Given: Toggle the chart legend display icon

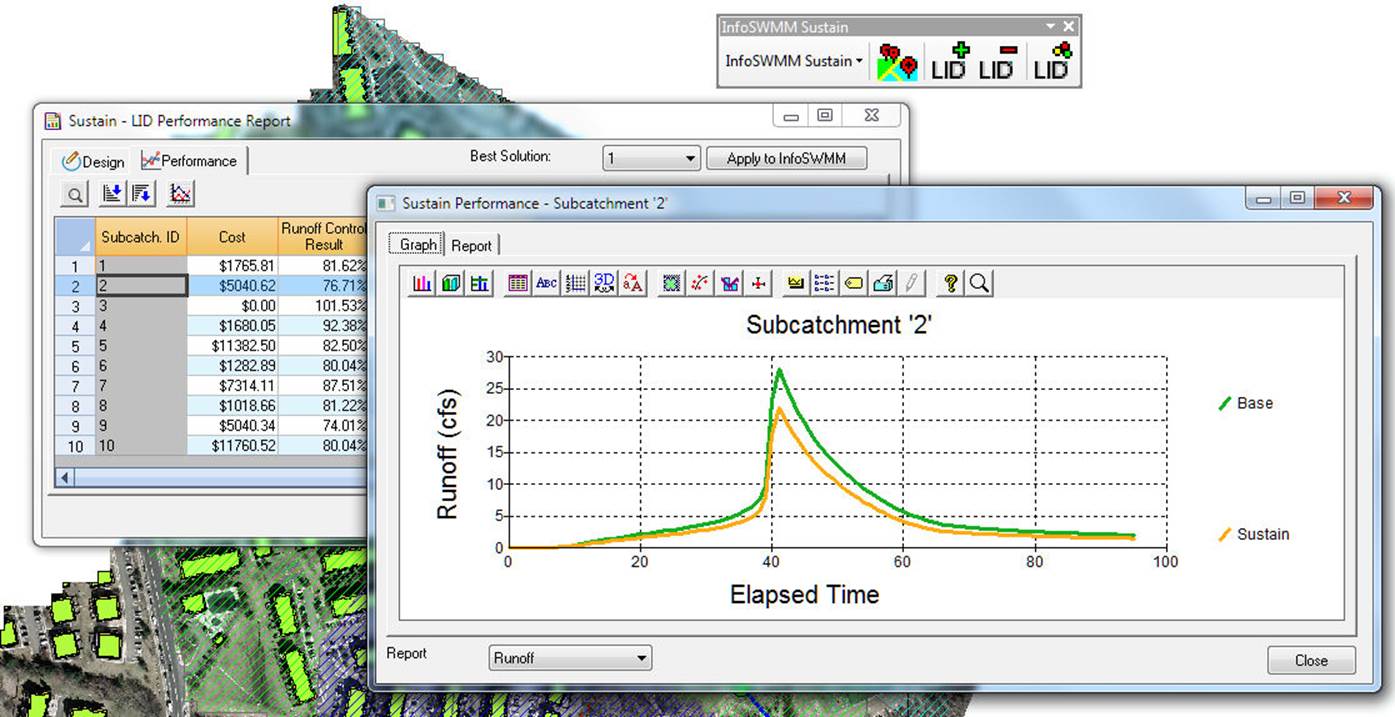Looking at the screenshot, I should (823, 282).
